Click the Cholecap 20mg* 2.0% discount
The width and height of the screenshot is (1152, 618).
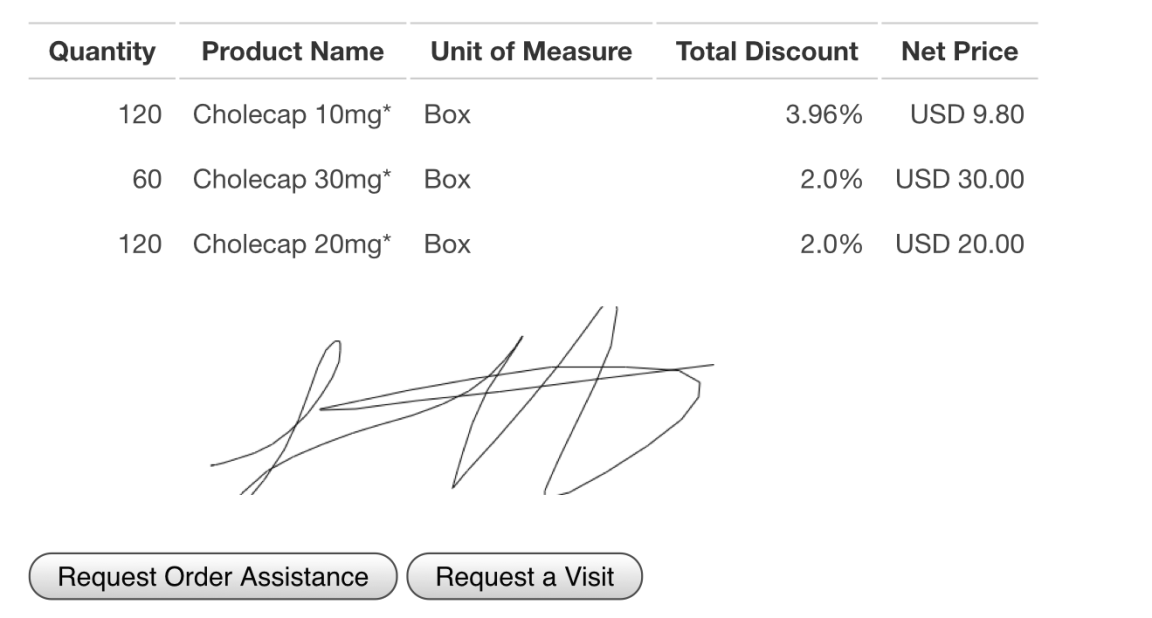pos(830,245)
